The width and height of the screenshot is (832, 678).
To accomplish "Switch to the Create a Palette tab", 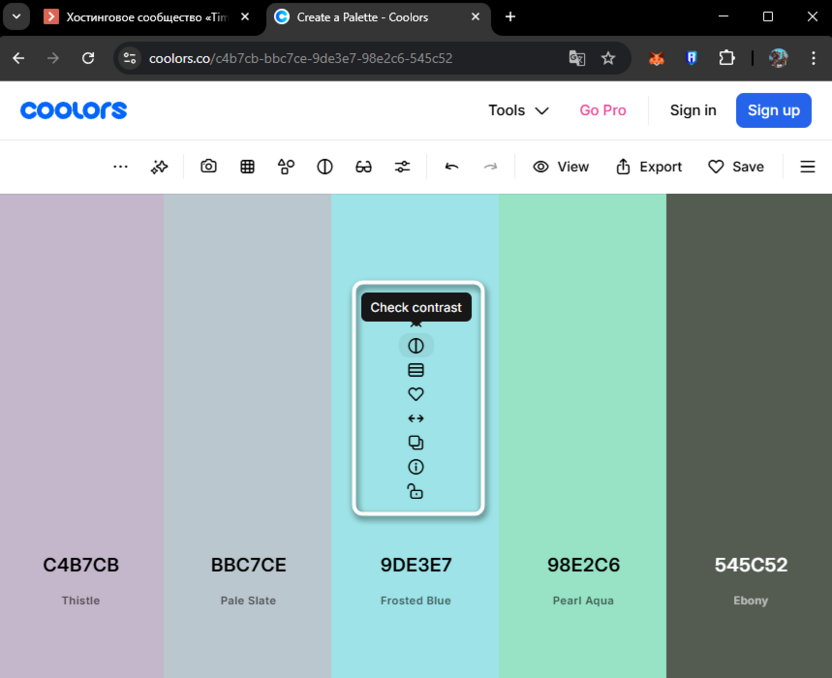I will (x=370, y=17).
